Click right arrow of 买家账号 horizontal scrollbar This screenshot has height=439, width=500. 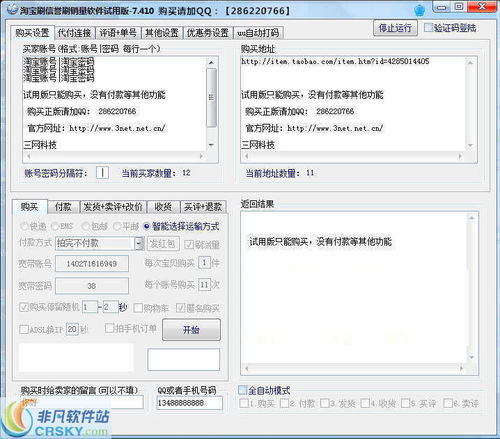click(x=201, y=156)
